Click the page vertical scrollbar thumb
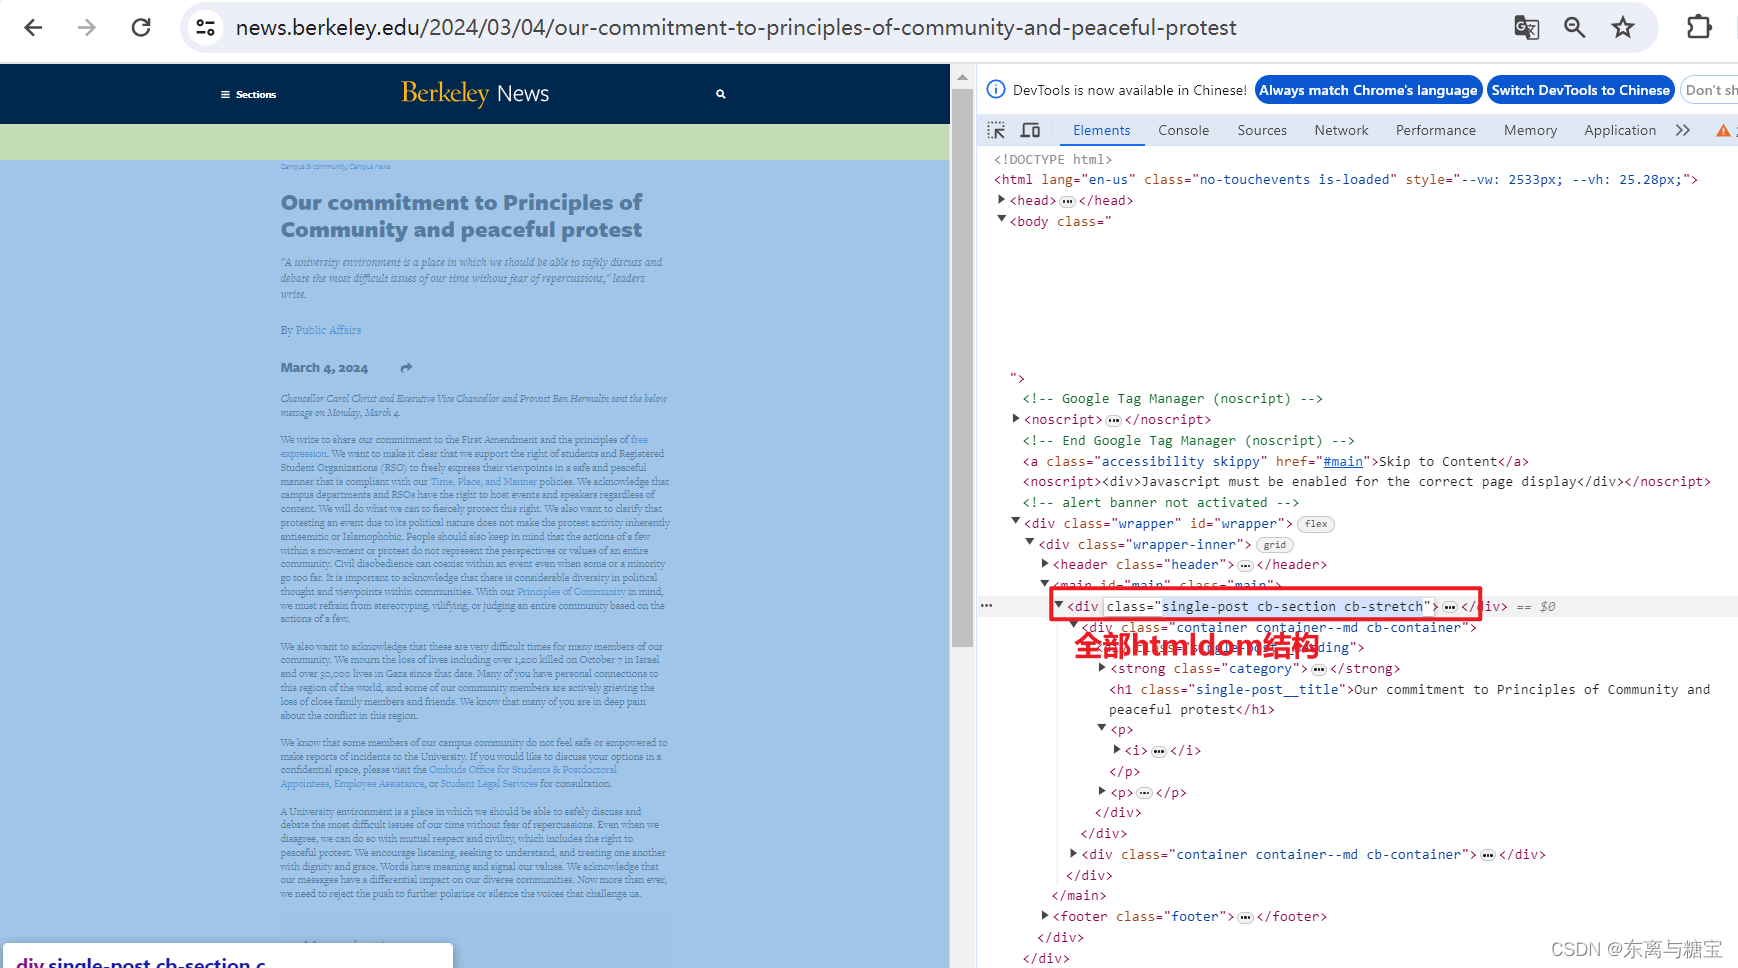The image size is (1738, 968). (962, 368)
